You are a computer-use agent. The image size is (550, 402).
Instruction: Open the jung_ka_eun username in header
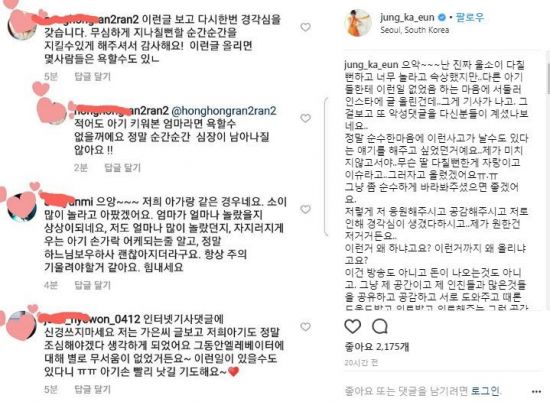407,17
